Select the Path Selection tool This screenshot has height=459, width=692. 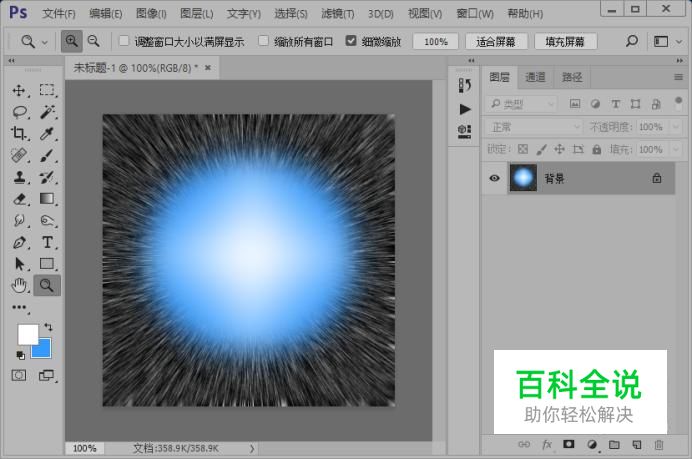click(19, 264)
